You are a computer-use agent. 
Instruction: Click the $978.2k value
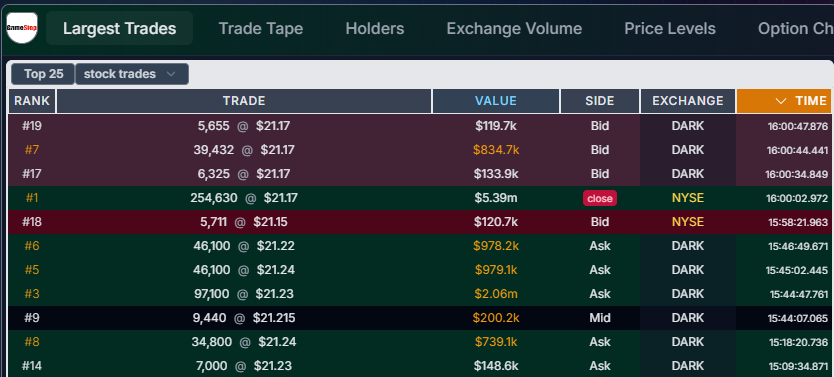pos(496,246)
